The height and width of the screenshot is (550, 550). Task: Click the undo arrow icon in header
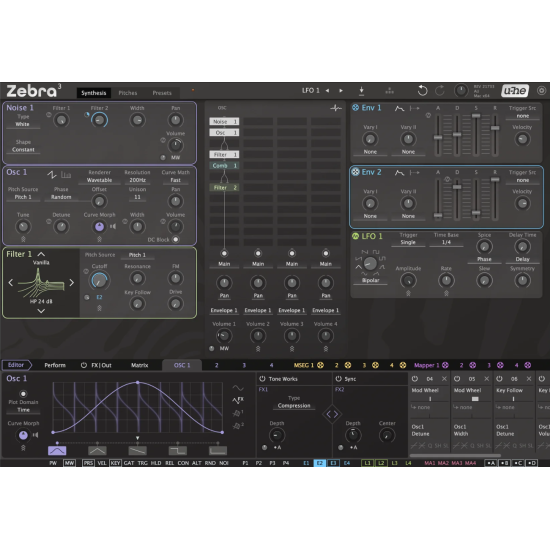pos(422,91)
